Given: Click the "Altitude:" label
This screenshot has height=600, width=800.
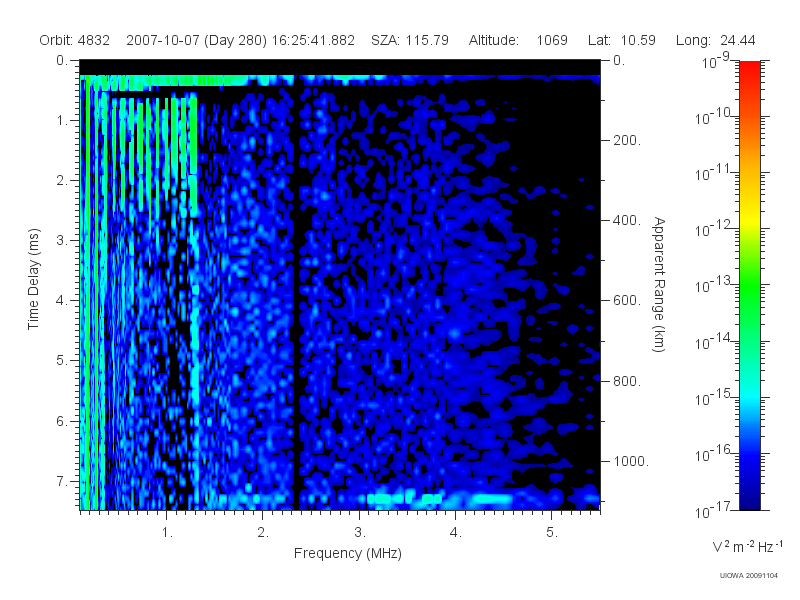Looking at the screenshot, I should pos(494,40).
